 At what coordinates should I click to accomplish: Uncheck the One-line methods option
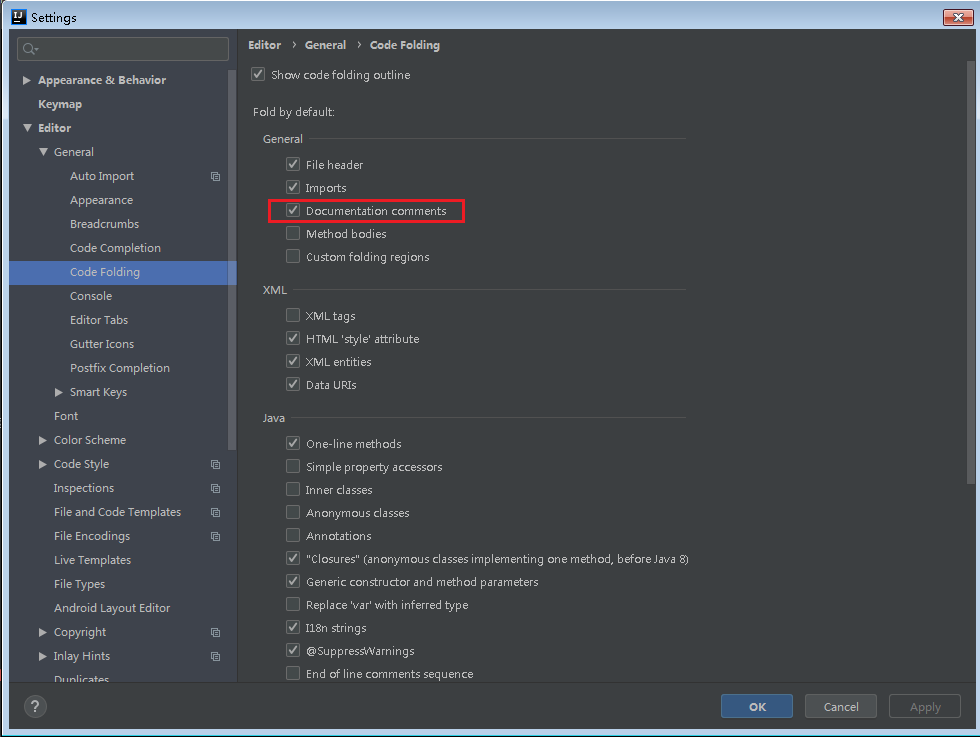293,443
